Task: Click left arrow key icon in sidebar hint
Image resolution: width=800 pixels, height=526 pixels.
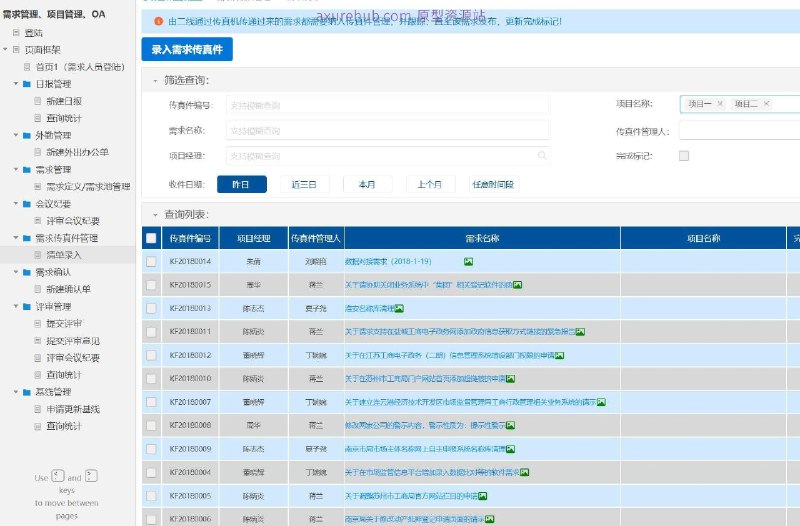Action: click(x=58, y=476)
